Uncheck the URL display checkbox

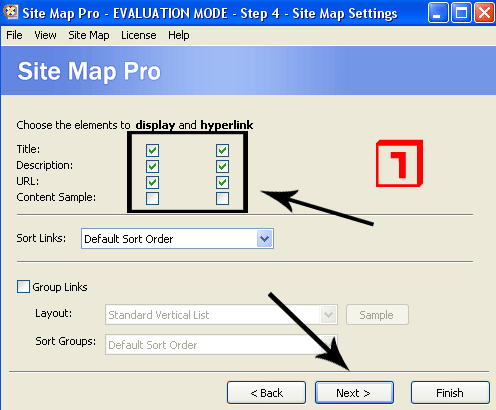(x=152, y=182)
